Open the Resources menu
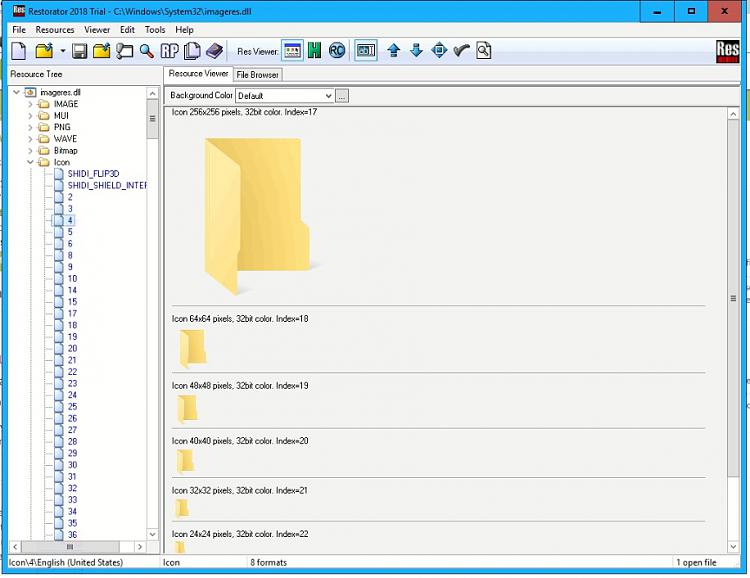Screen dimensions: 750x578 point(55,30)
